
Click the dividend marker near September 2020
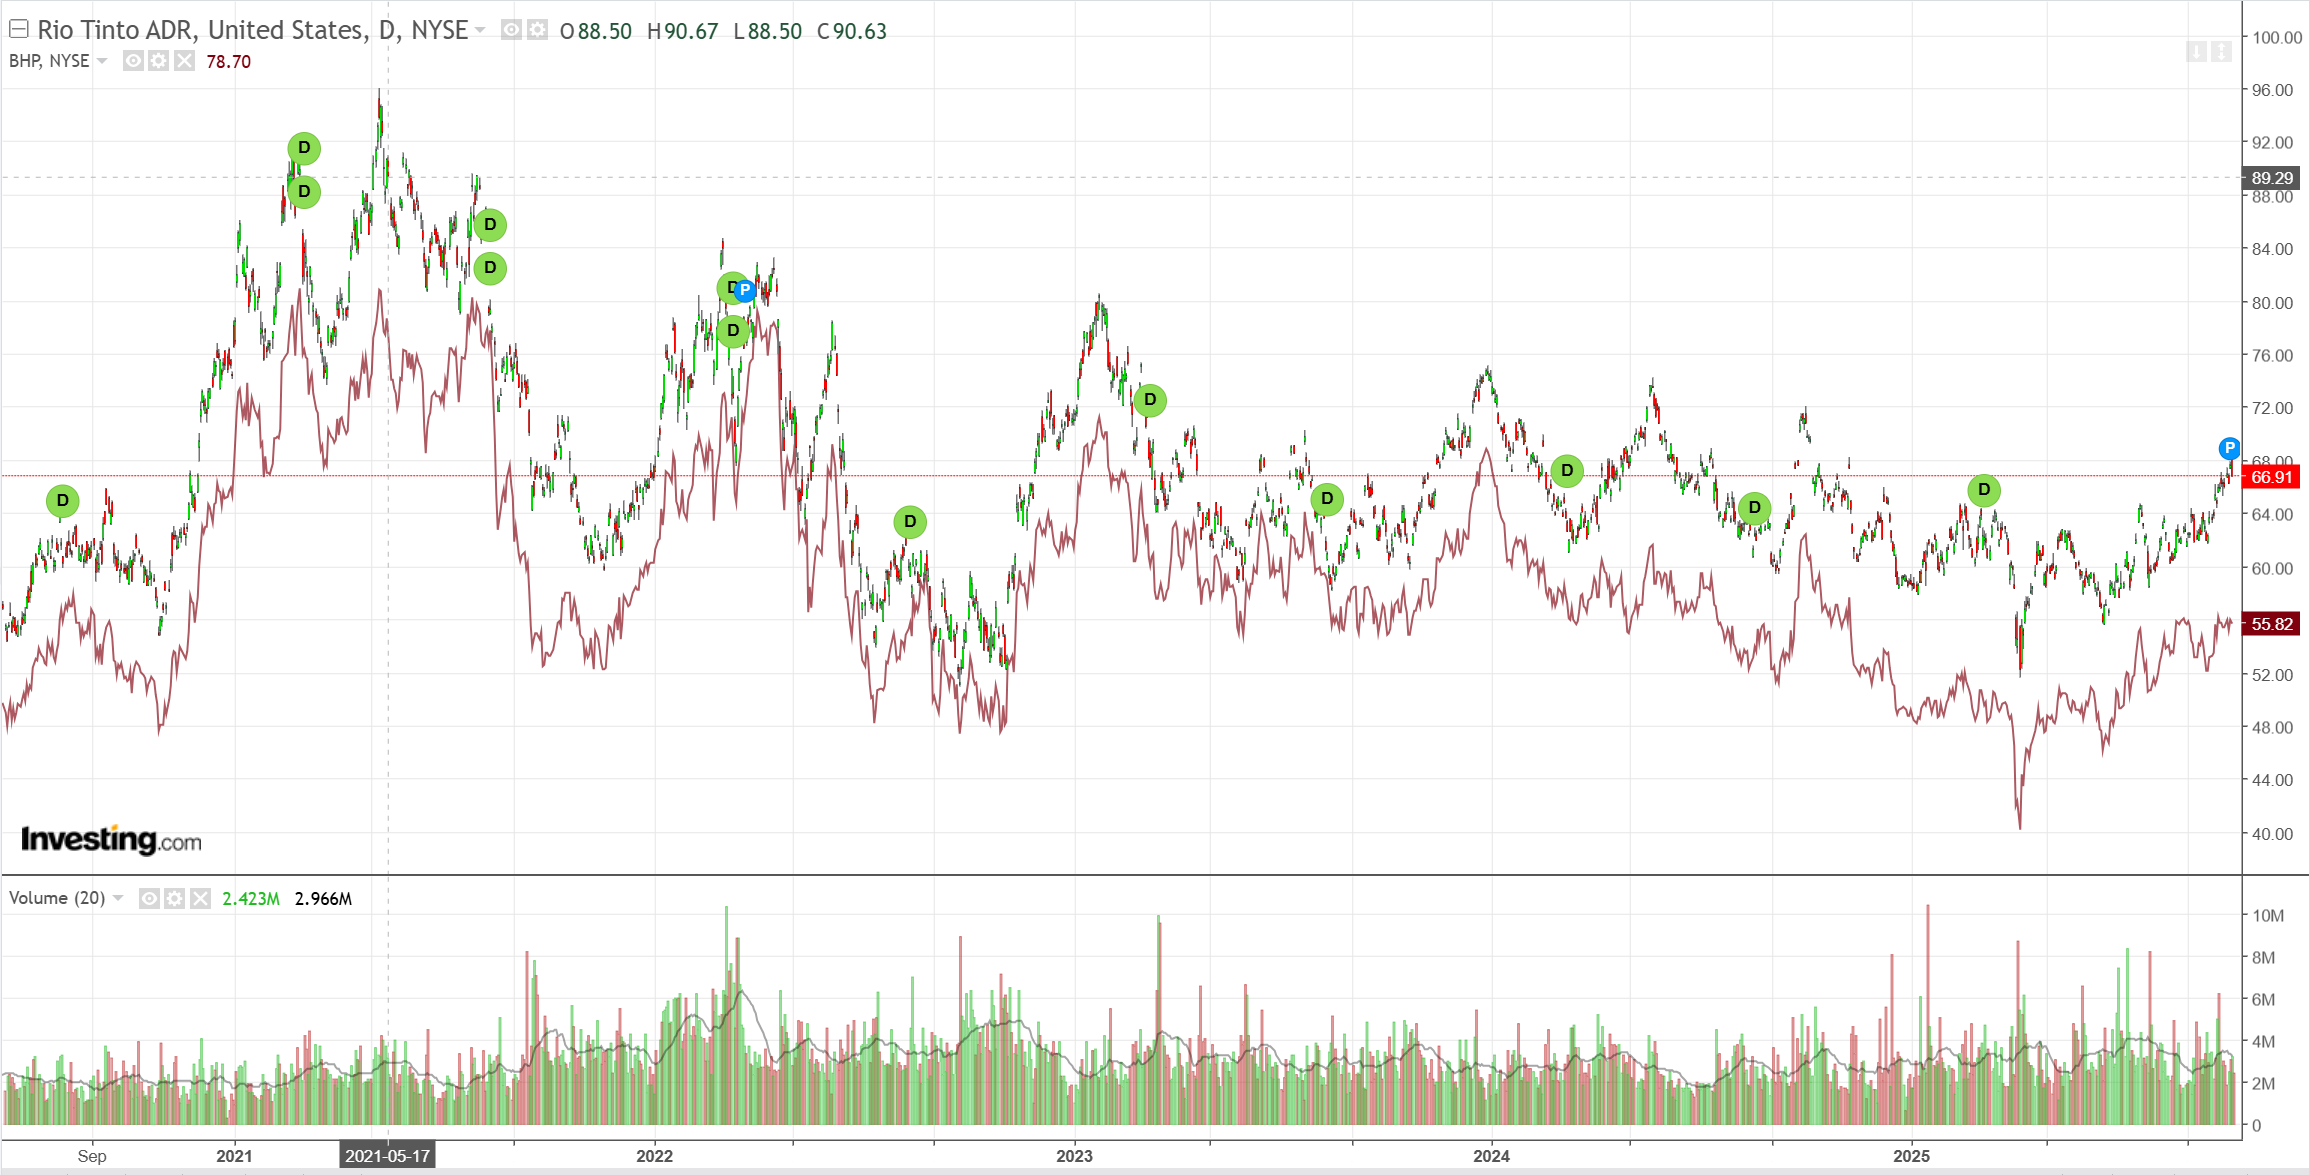tap(62, 500)
